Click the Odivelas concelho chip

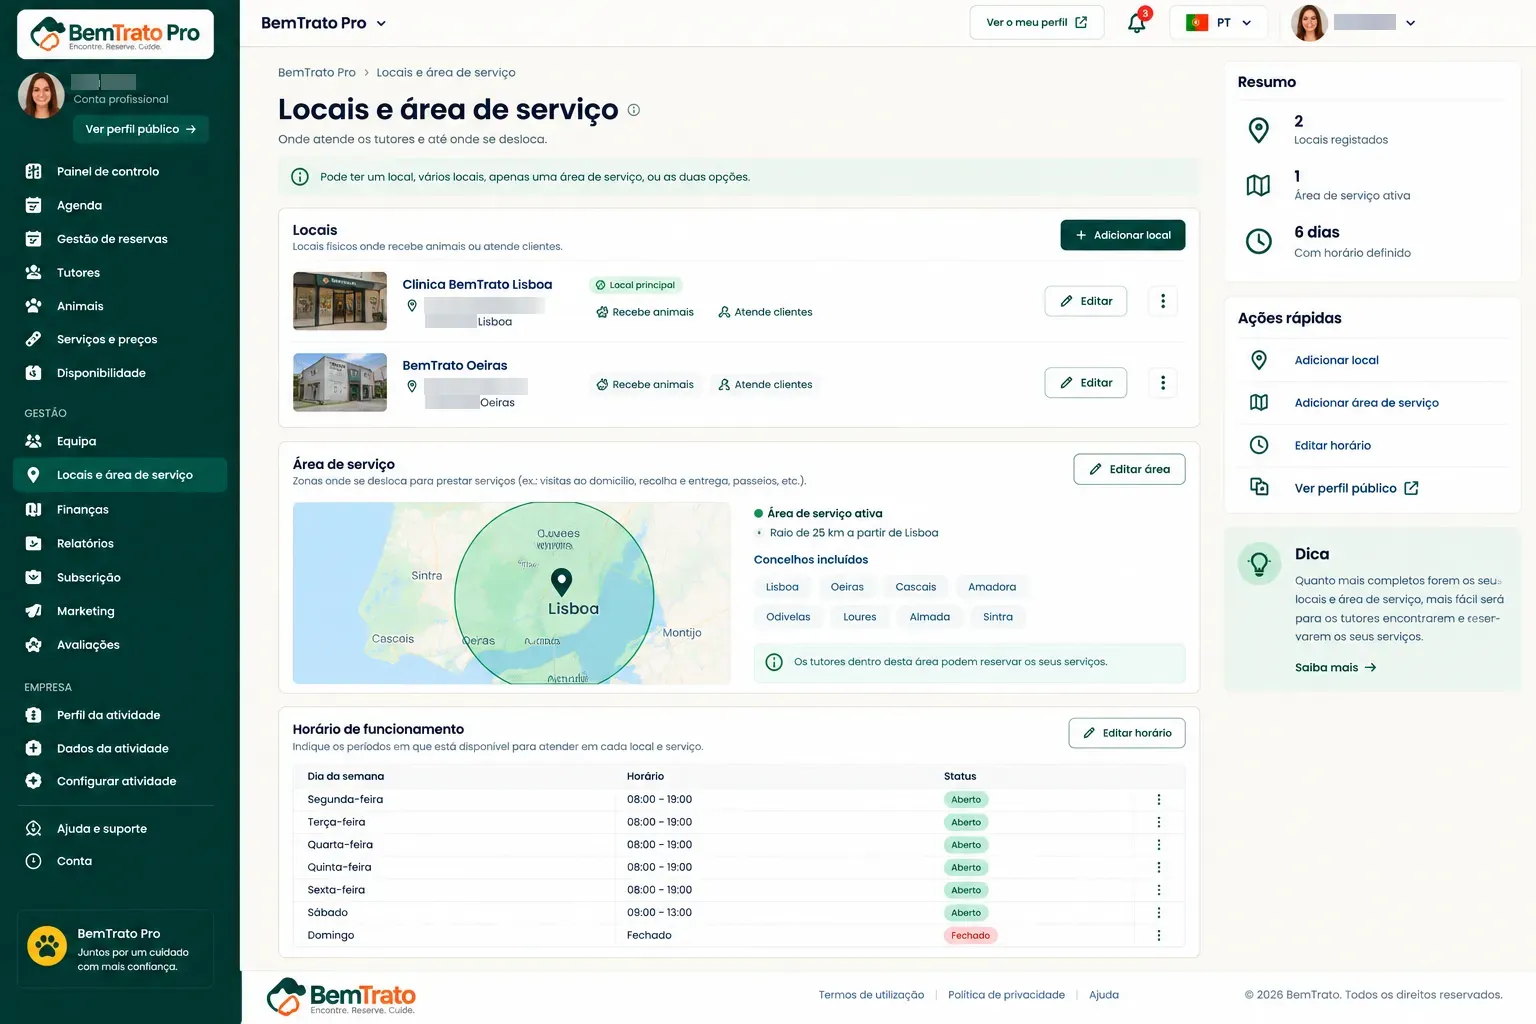(788, 617)
